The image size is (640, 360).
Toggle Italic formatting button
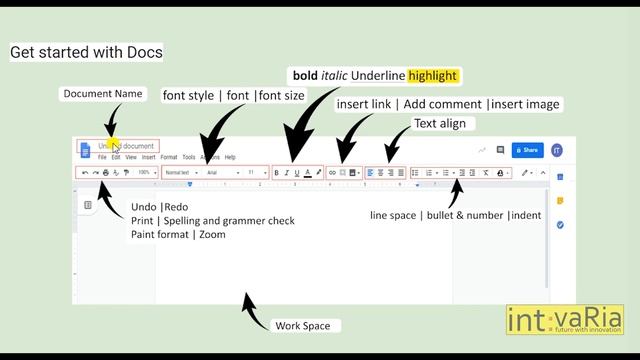[x=287, y=173]
